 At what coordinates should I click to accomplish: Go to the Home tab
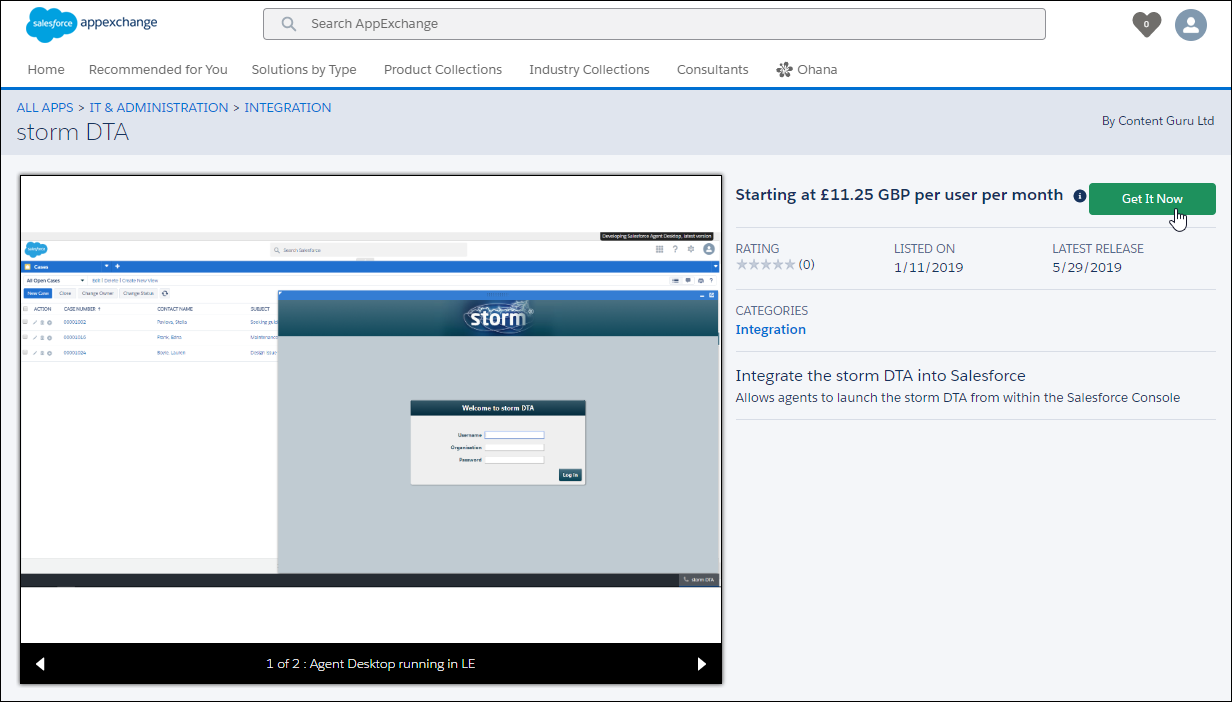46,70
